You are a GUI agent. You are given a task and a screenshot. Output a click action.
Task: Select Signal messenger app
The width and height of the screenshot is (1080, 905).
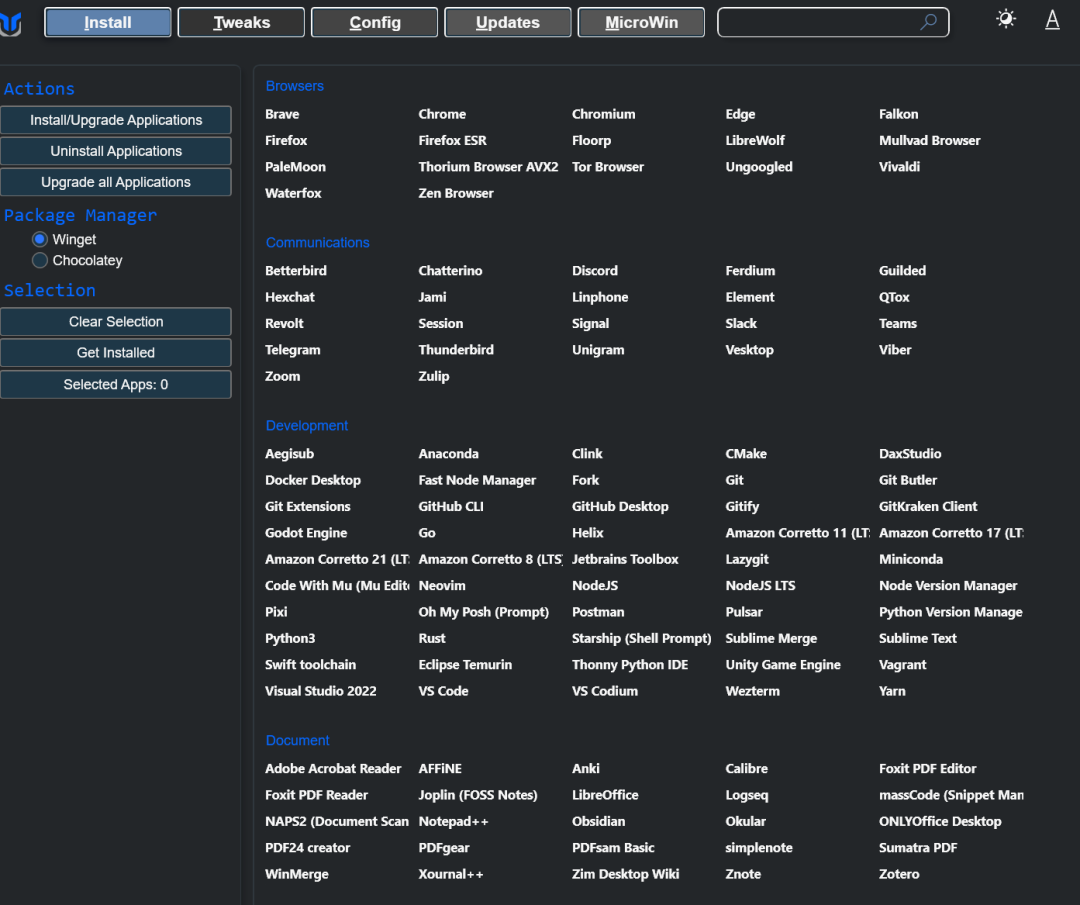point(590,324)
